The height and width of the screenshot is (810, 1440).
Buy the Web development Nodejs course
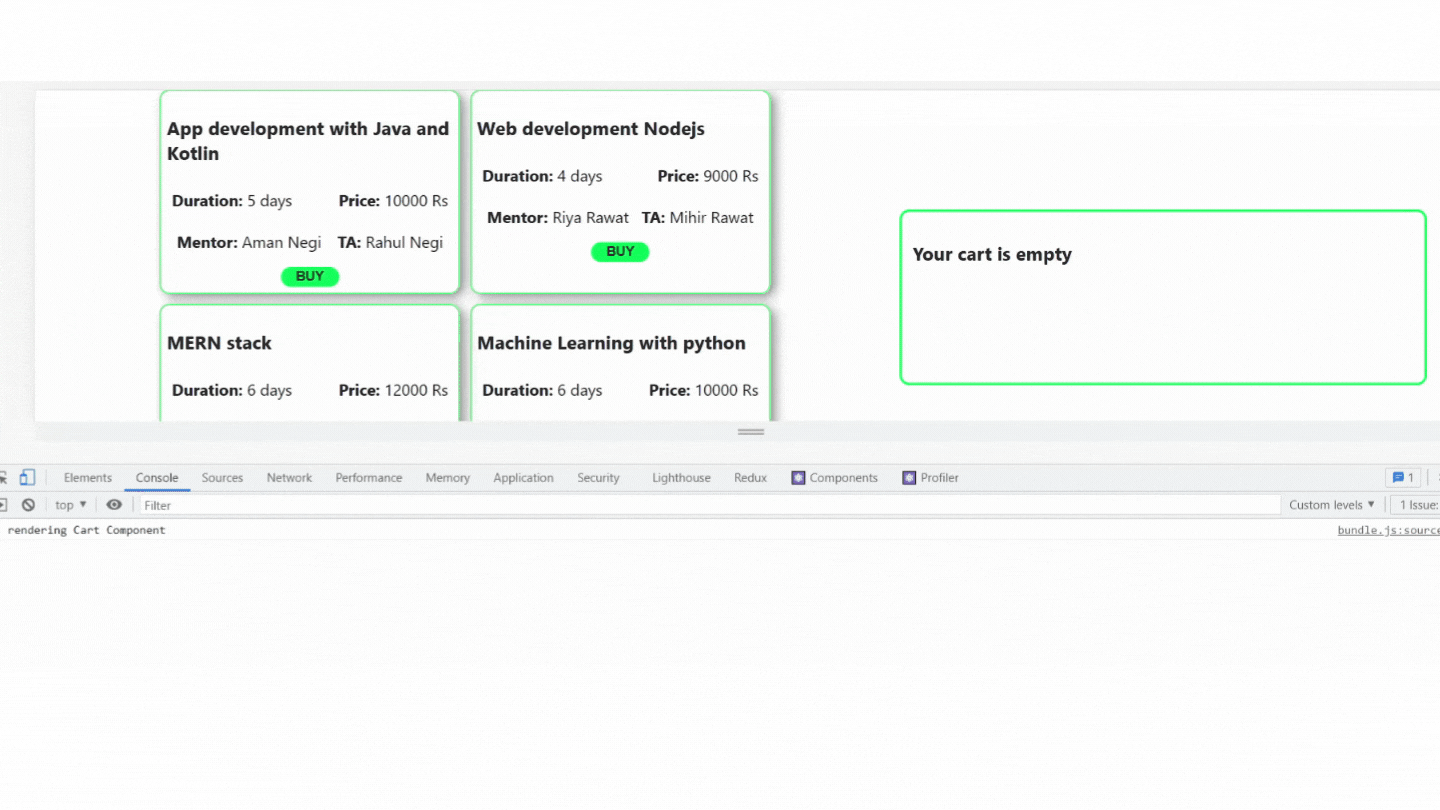pyautogui.click(x=620, y=252)
